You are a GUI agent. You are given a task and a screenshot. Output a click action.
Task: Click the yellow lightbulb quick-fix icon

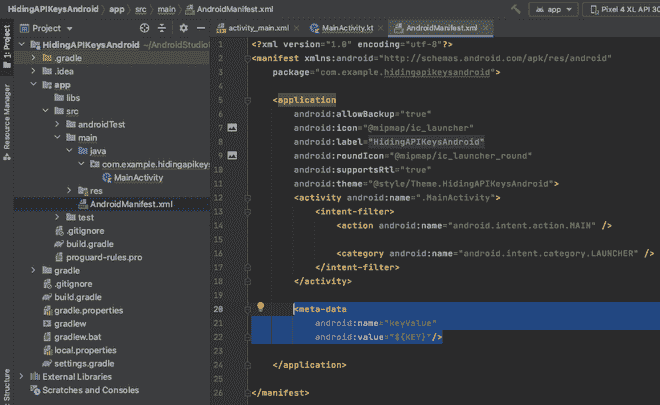pyautogui.click(x=260, y=309)
